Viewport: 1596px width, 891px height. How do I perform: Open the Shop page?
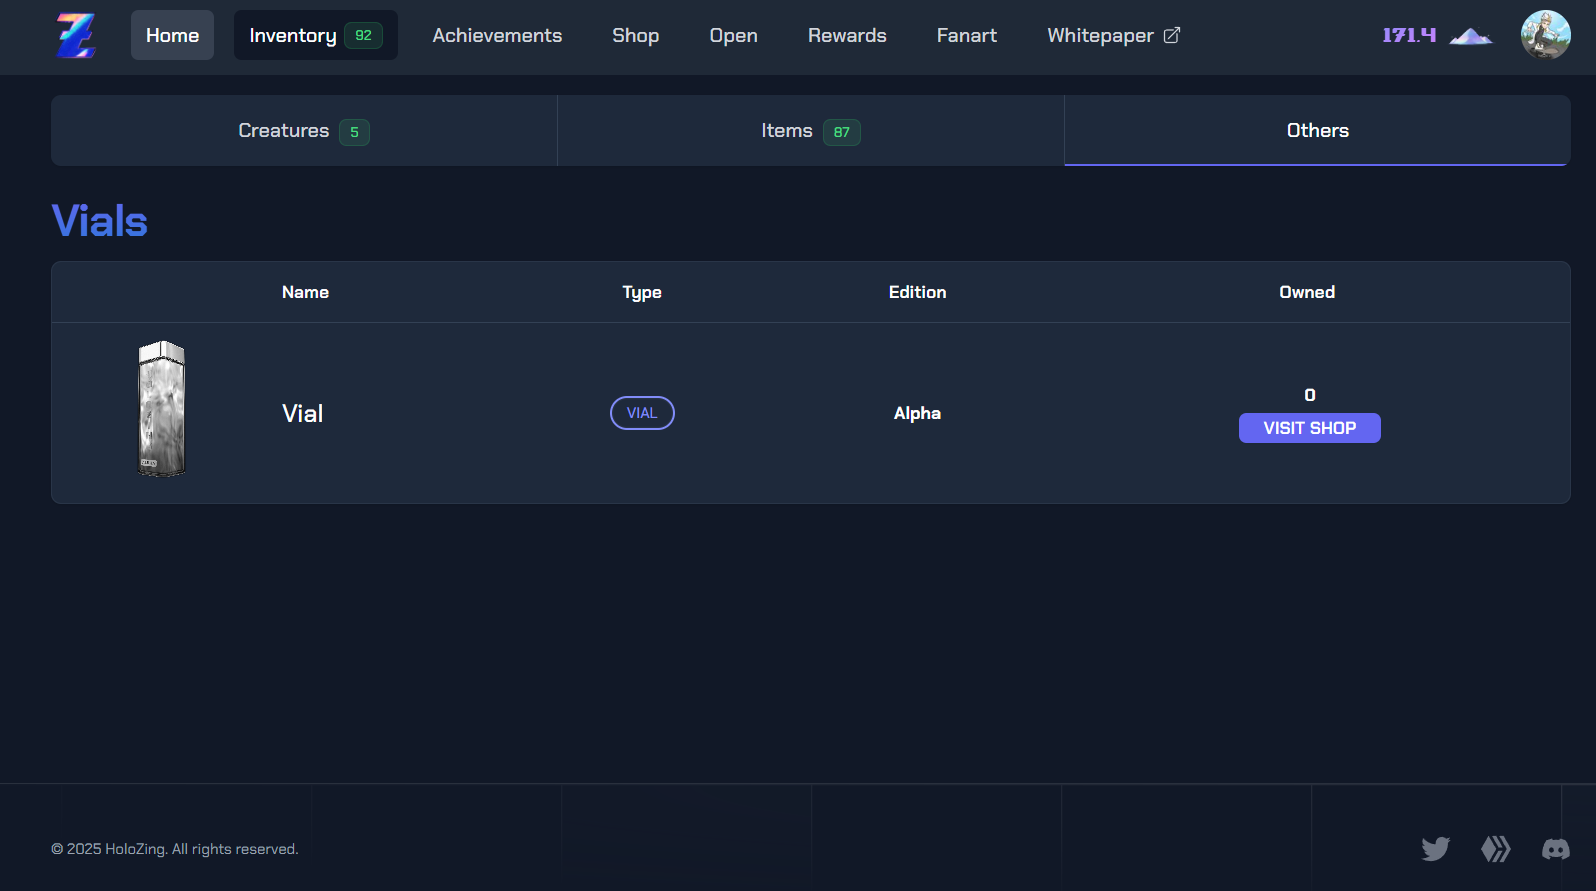coord(635,36)
